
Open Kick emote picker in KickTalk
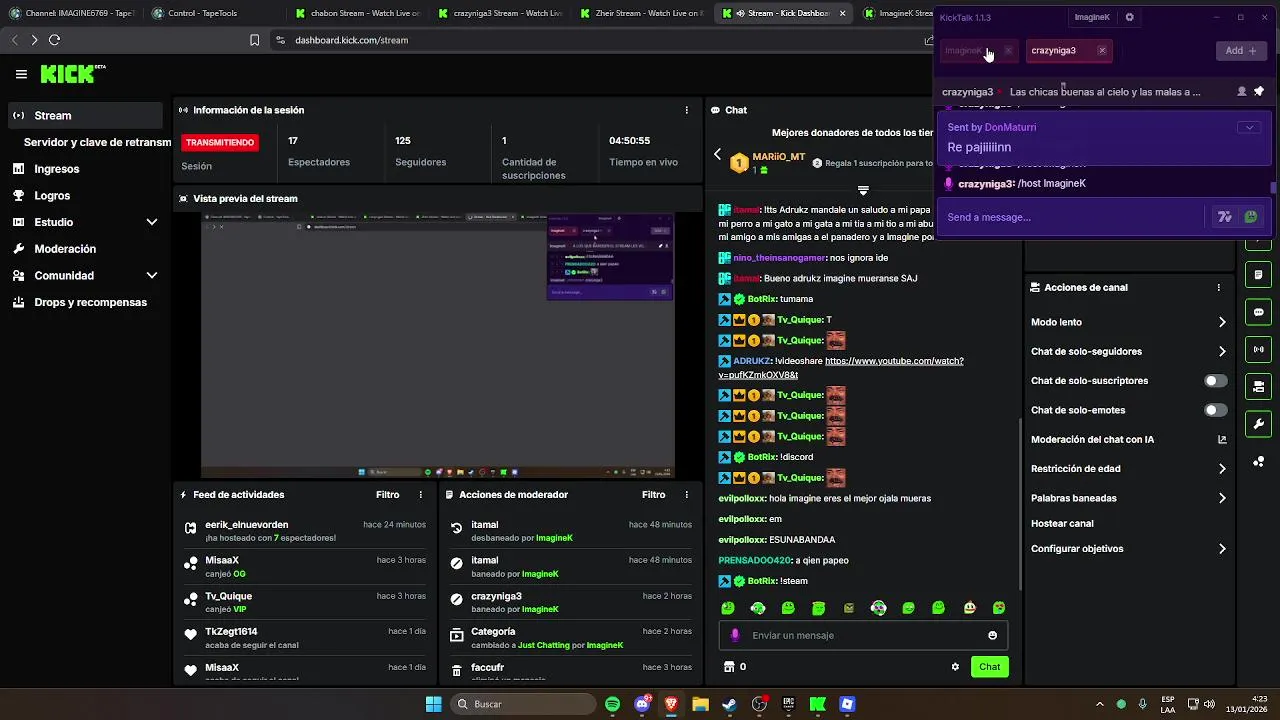click(1250, 217)
